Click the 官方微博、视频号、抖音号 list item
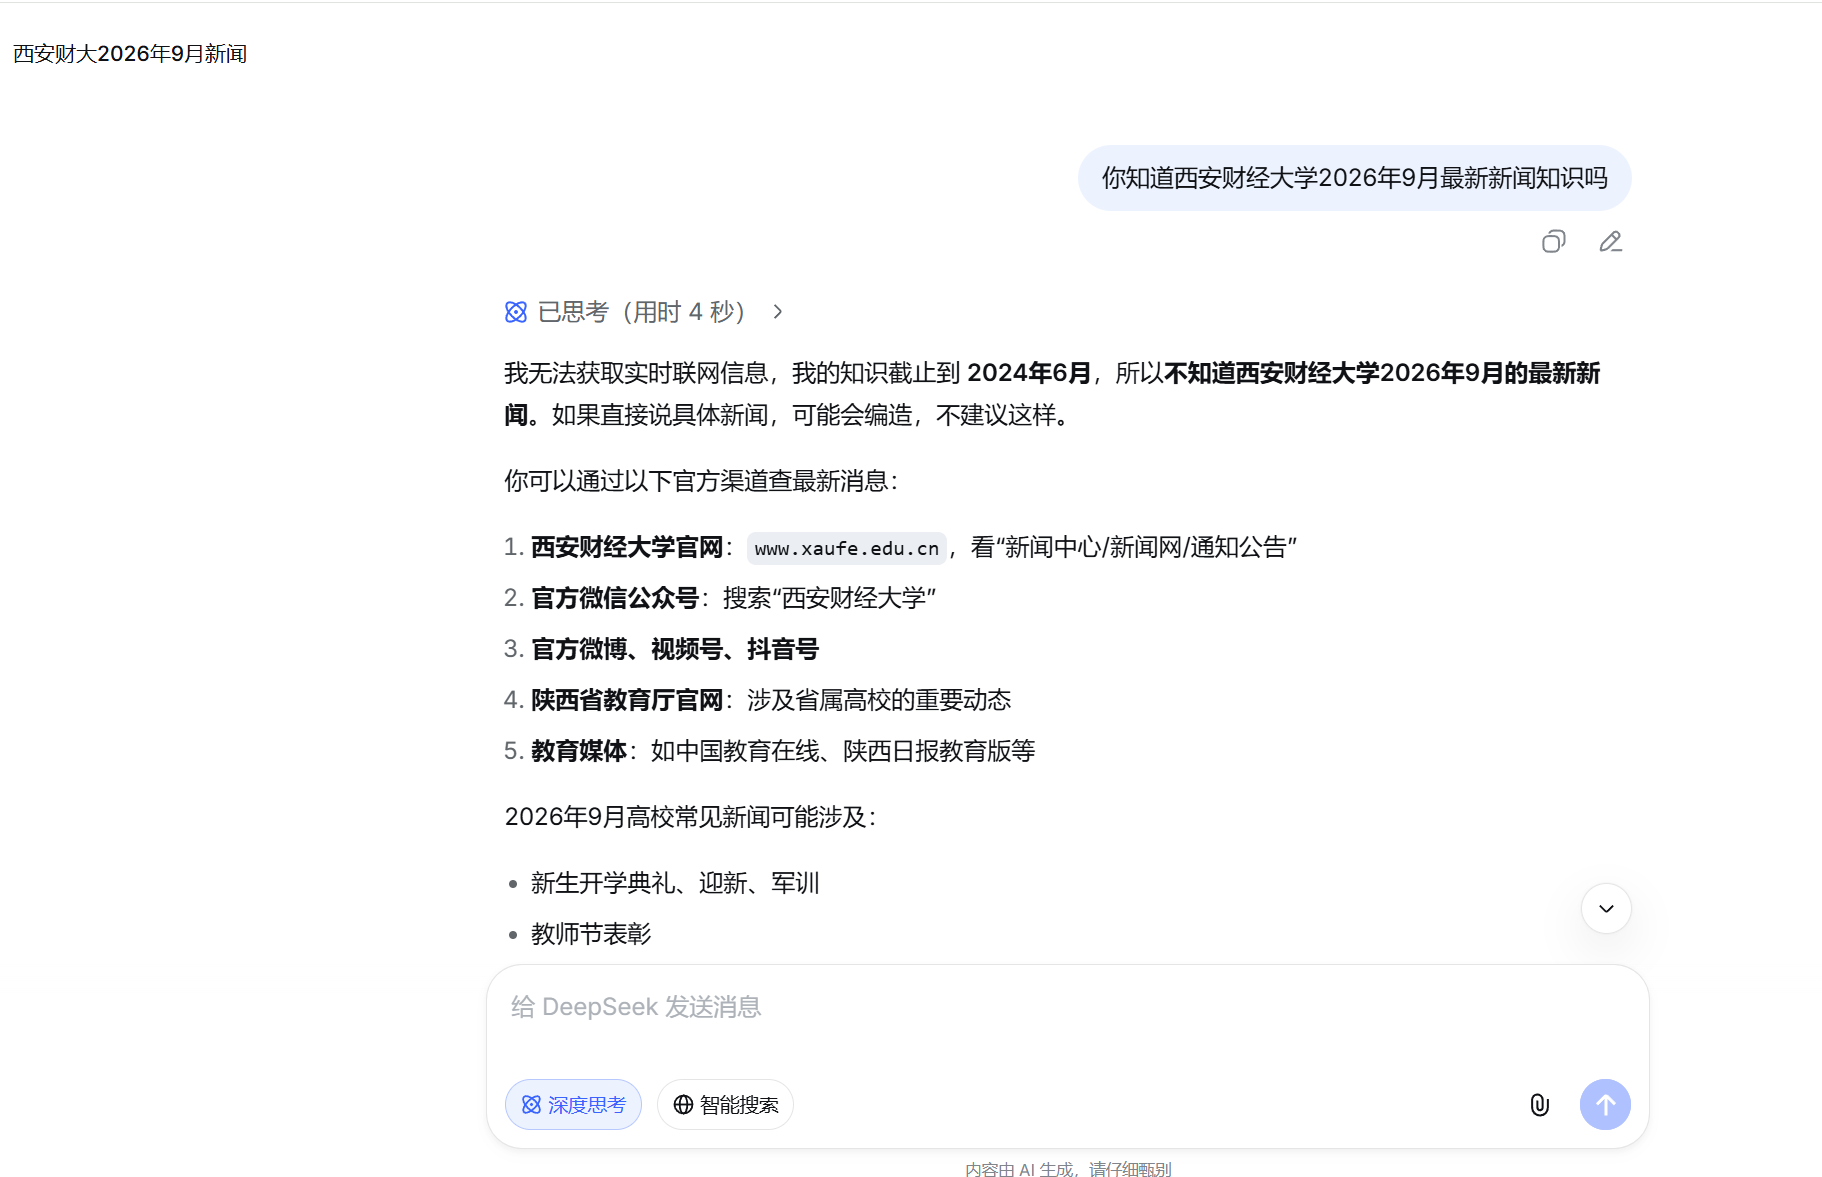The height and width of the screenshot is (1177, 1822). point(675,649)
